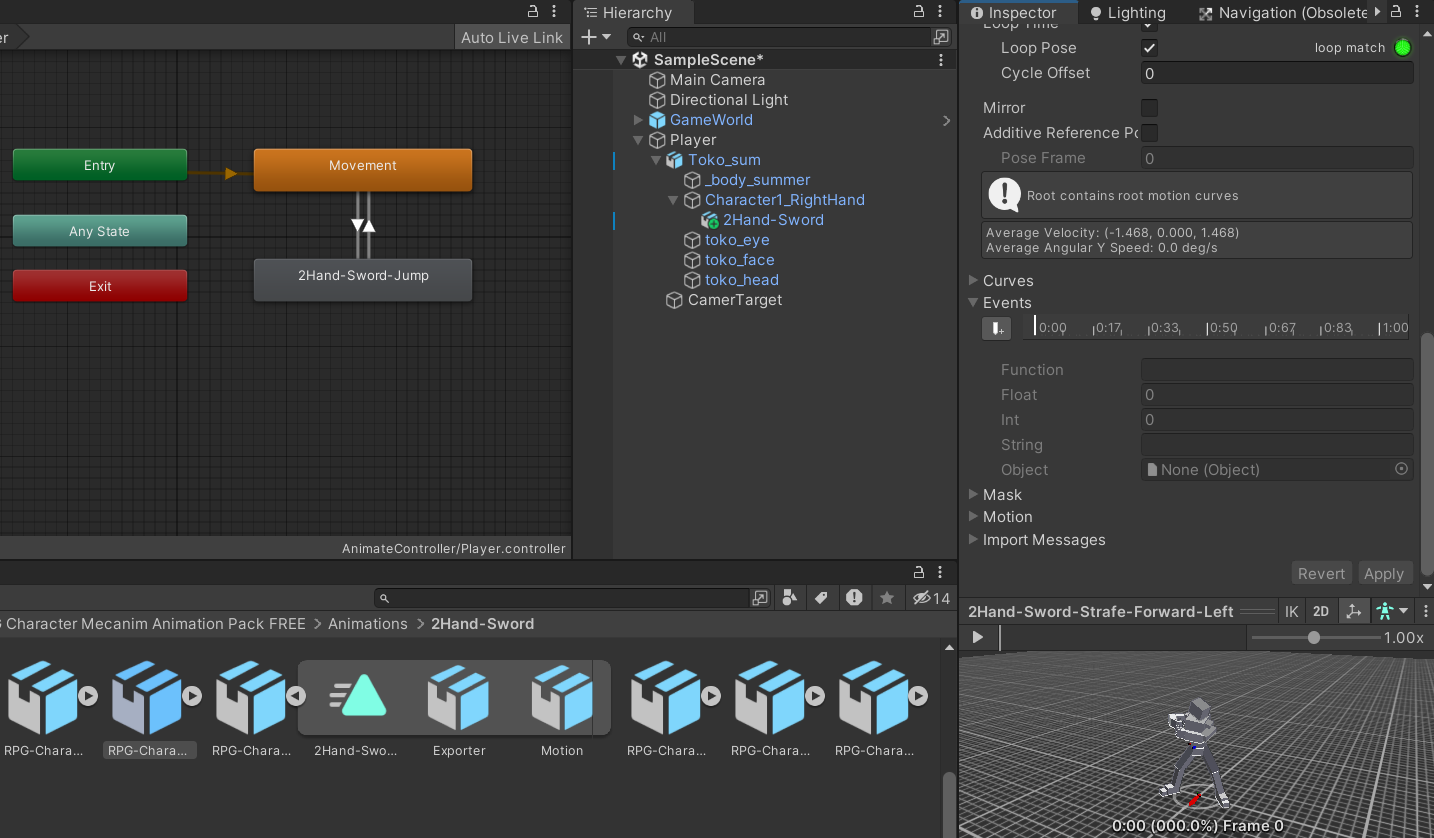
Task: Adjust the preview speed slider handle
Action: click(x=1314, y=637)
